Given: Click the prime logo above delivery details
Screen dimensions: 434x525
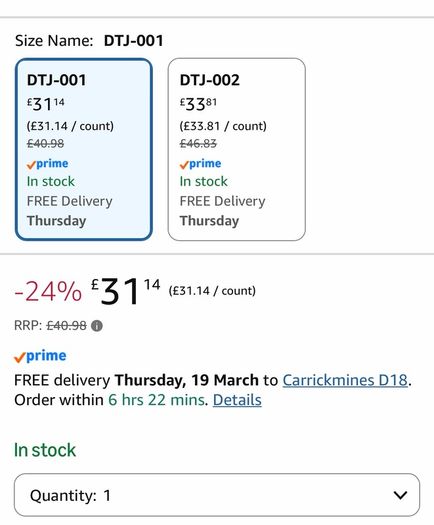Looking at the screenshot, I should point(40,356).
